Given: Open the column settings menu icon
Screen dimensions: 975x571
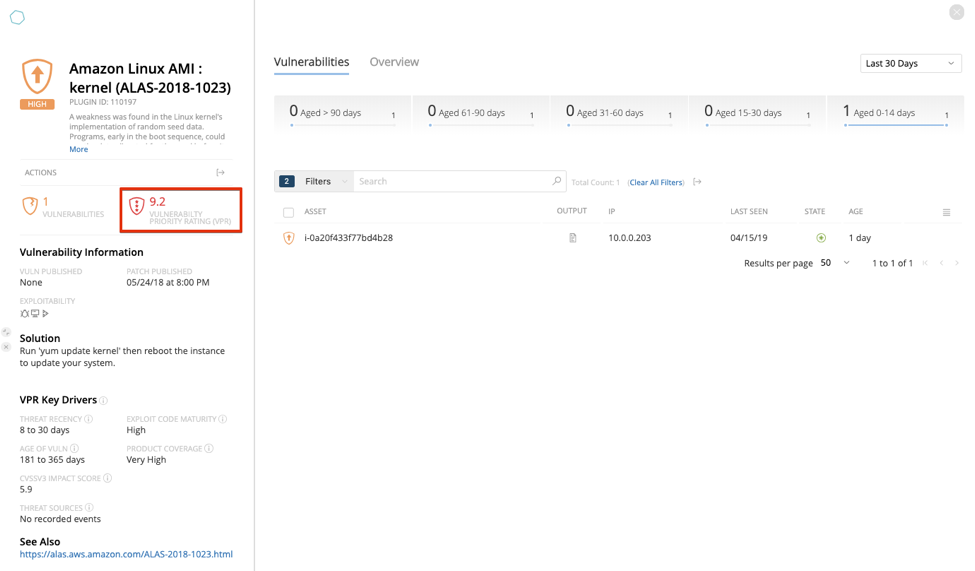Looking at the screenshot, I should point(946,212).
